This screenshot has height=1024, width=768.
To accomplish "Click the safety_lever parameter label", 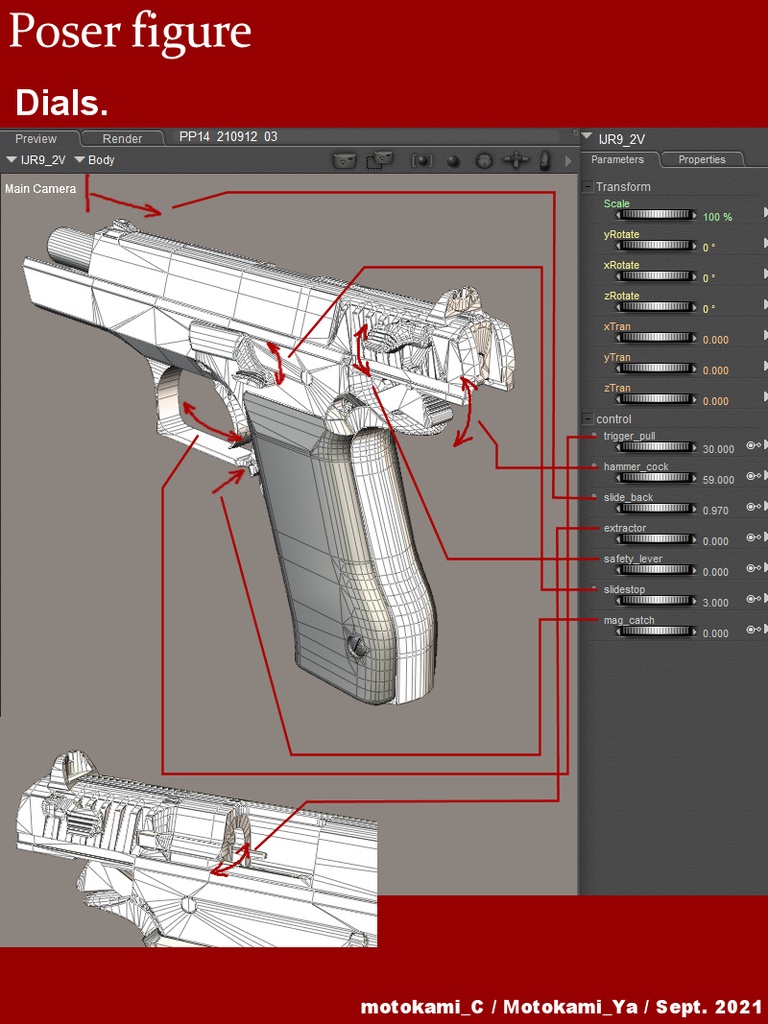I will tap(633, 559).
